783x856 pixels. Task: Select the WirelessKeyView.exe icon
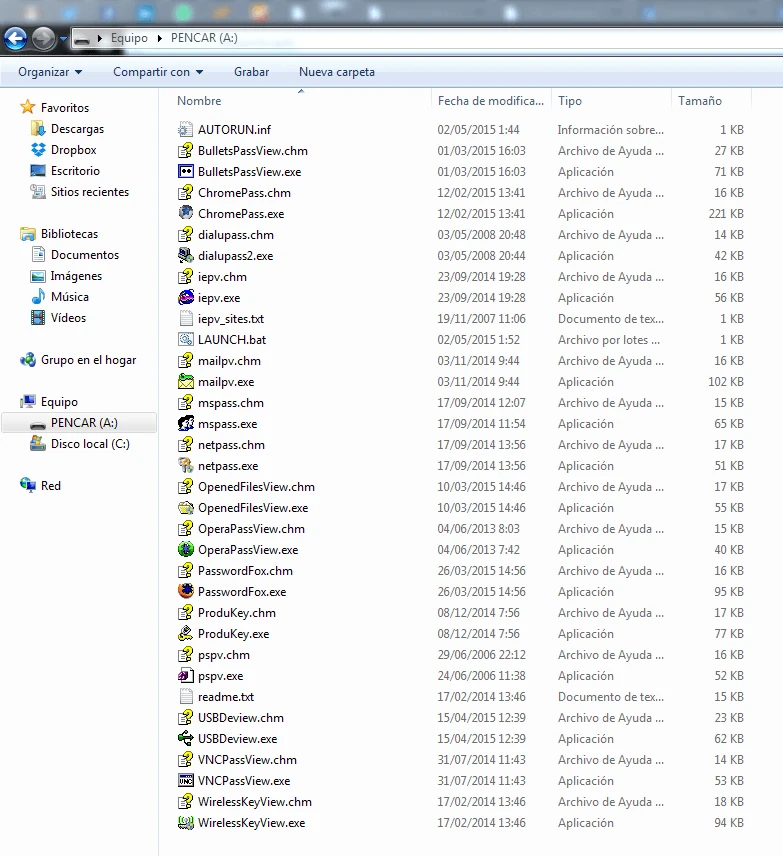point(186,822)
